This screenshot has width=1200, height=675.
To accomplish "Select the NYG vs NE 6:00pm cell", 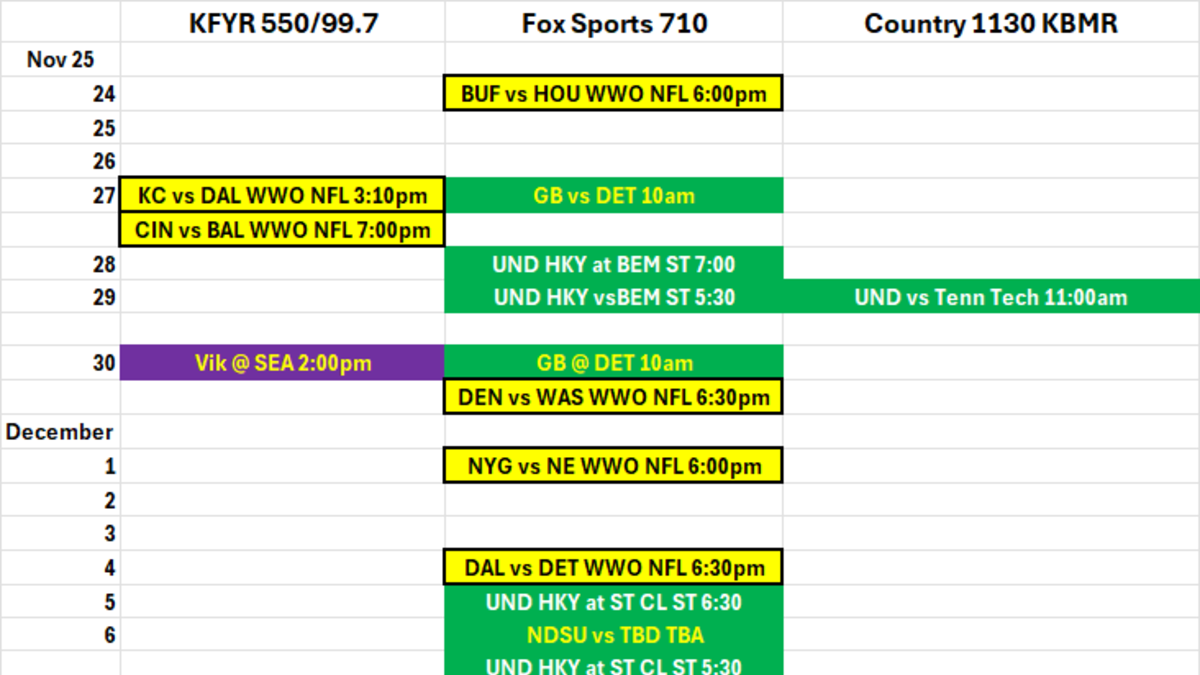I will pyautogui.click(x=614, y=466).
